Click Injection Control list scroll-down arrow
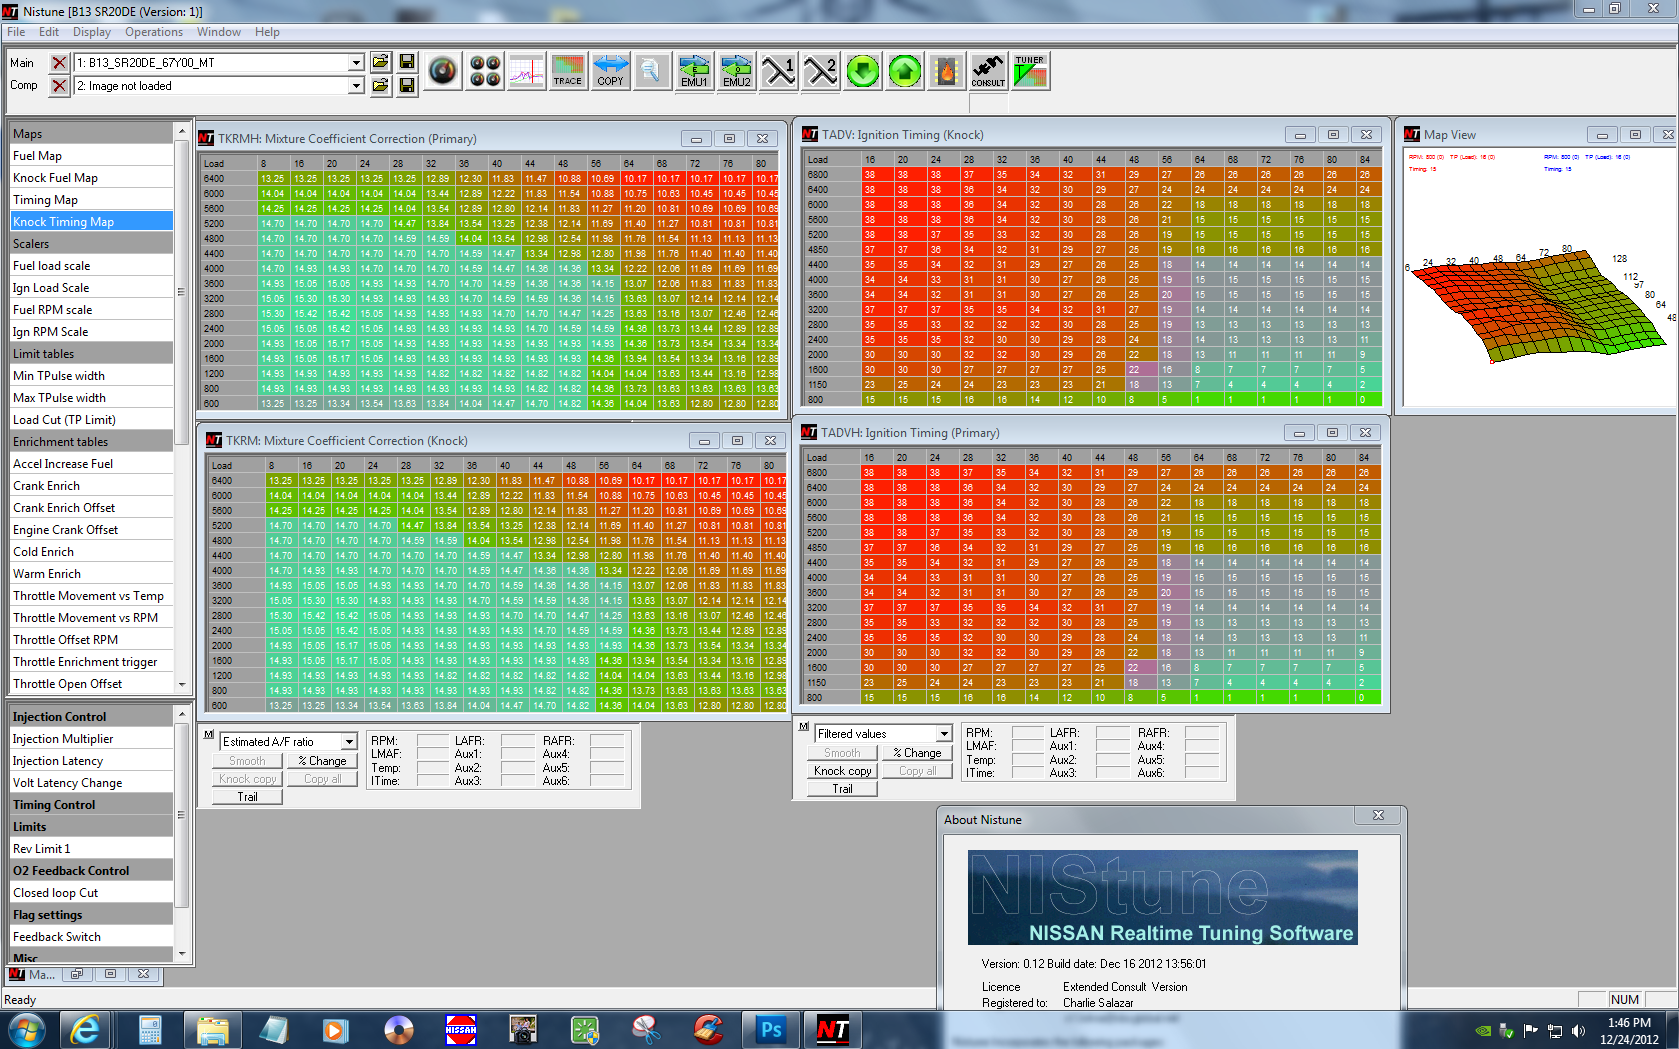The height and width of the screenshot is (1049, 1679). 181,954
